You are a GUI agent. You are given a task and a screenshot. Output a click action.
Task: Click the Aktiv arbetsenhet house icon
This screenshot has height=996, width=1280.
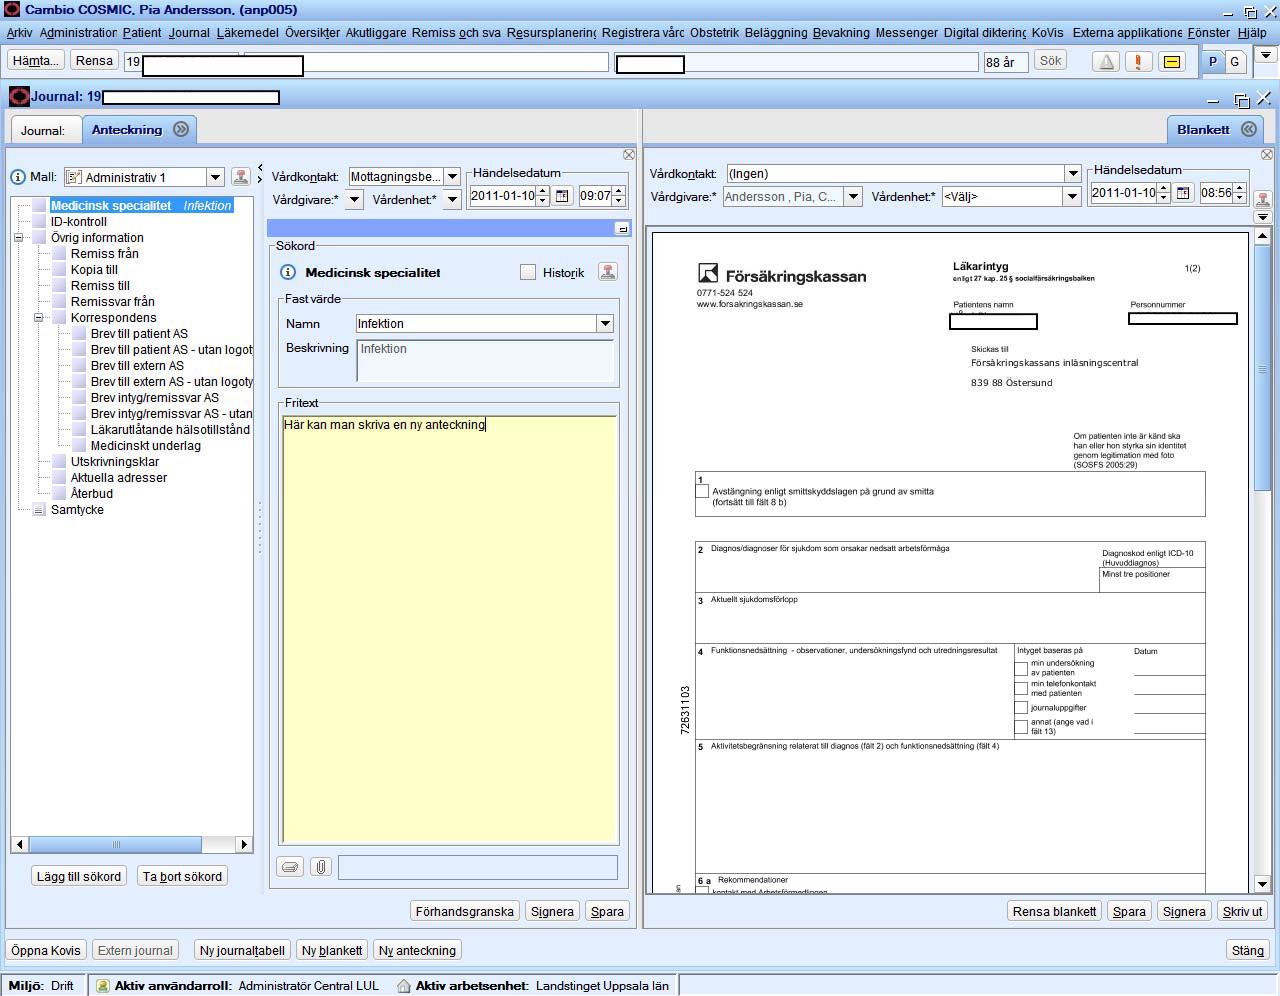click(404, 986)
